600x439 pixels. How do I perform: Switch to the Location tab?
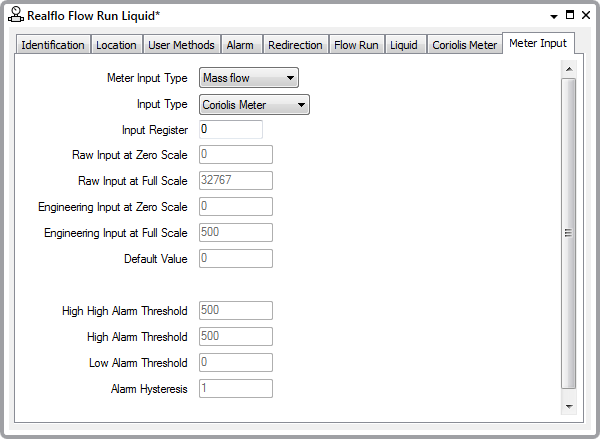tap(116, 45)
